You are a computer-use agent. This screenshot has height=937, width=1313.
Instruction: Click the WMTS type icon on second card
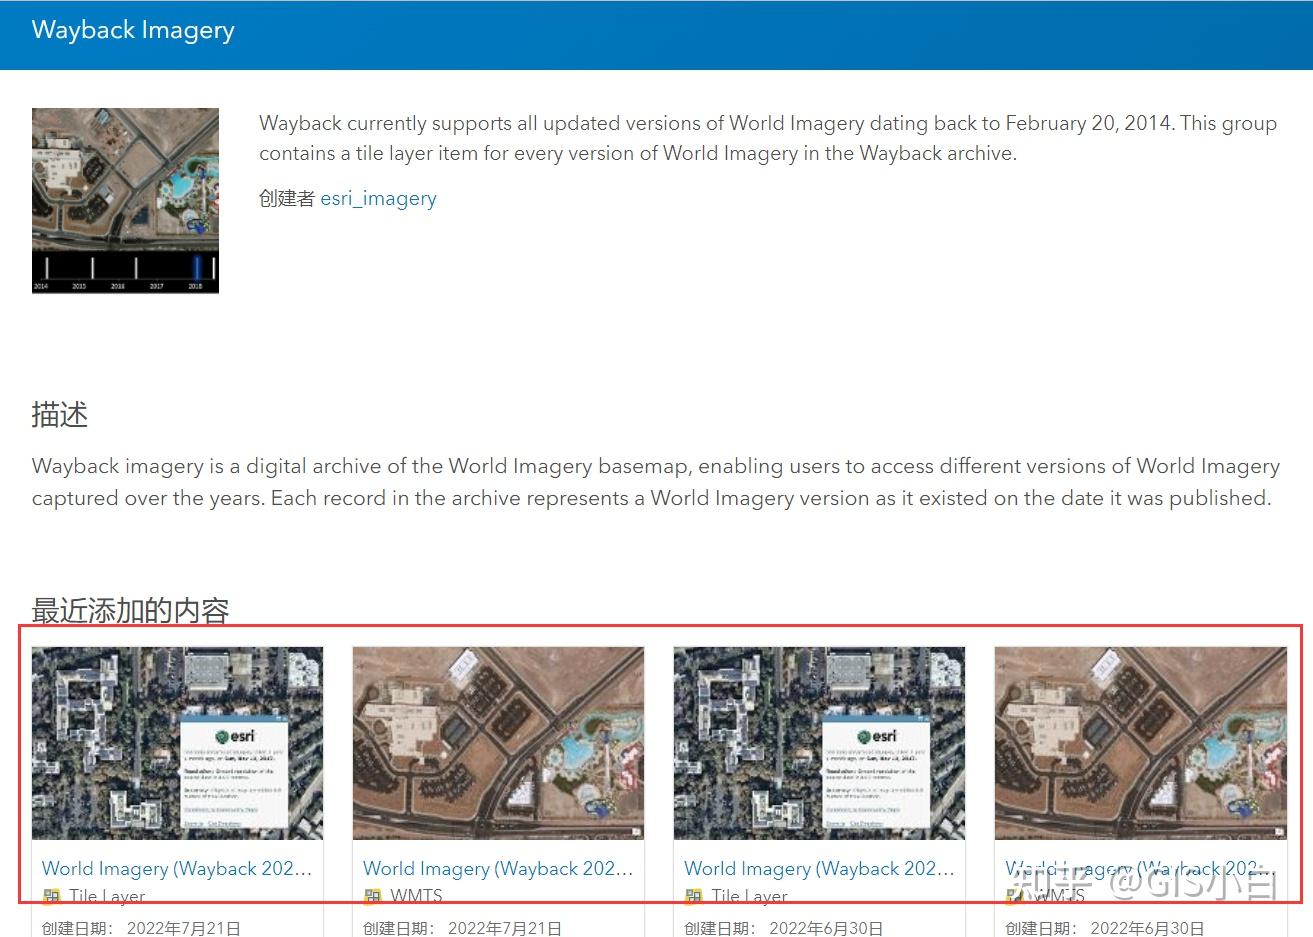(373, 896)
